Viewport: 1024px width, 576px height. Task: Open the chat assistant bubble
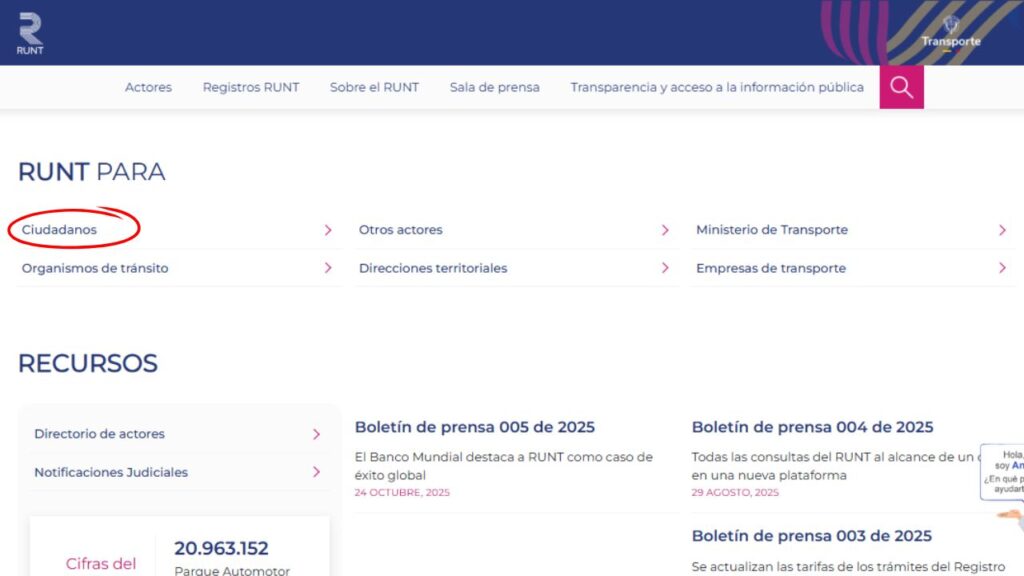point(1003,474)
